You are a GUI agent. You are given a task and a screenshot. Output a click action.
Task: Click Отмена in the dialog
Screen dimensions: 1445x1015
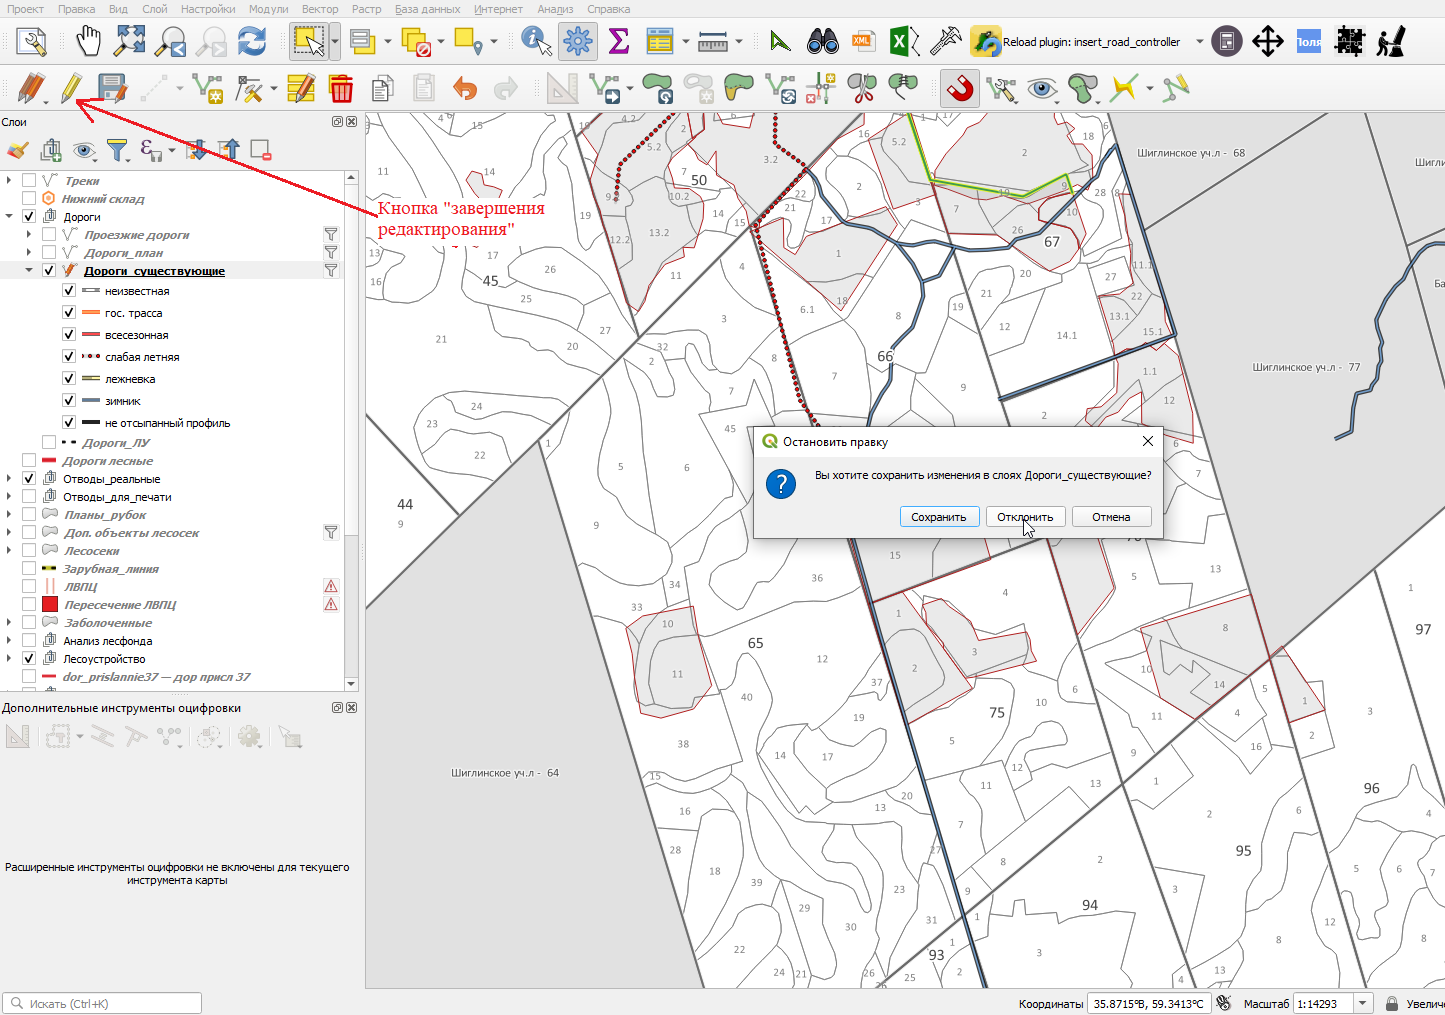[x=1111, y=517]
